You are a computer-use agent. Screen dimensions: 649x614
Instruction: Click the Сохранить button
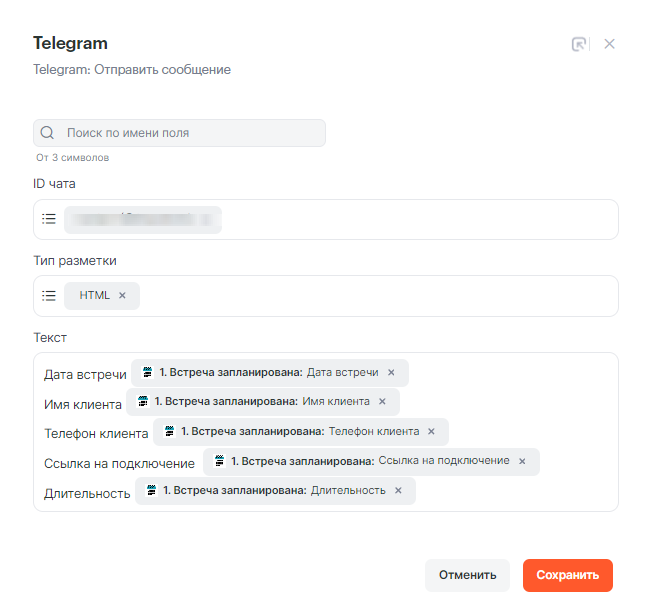point(567,575)
